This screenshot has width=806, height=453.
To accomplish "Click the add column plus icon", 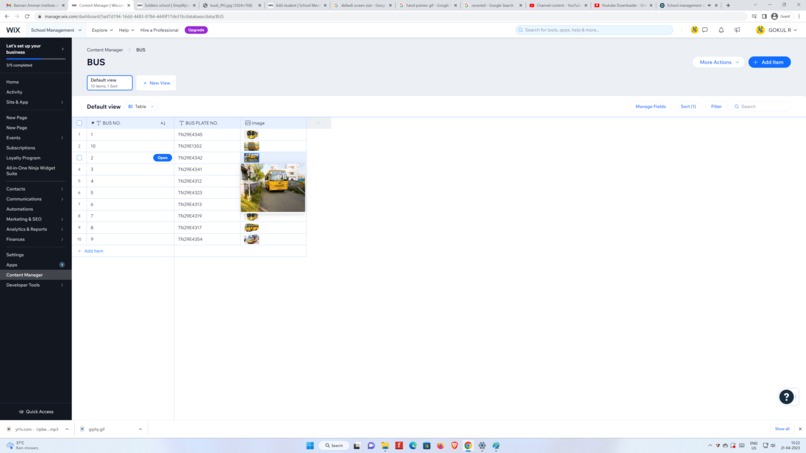I will (318, 123).
